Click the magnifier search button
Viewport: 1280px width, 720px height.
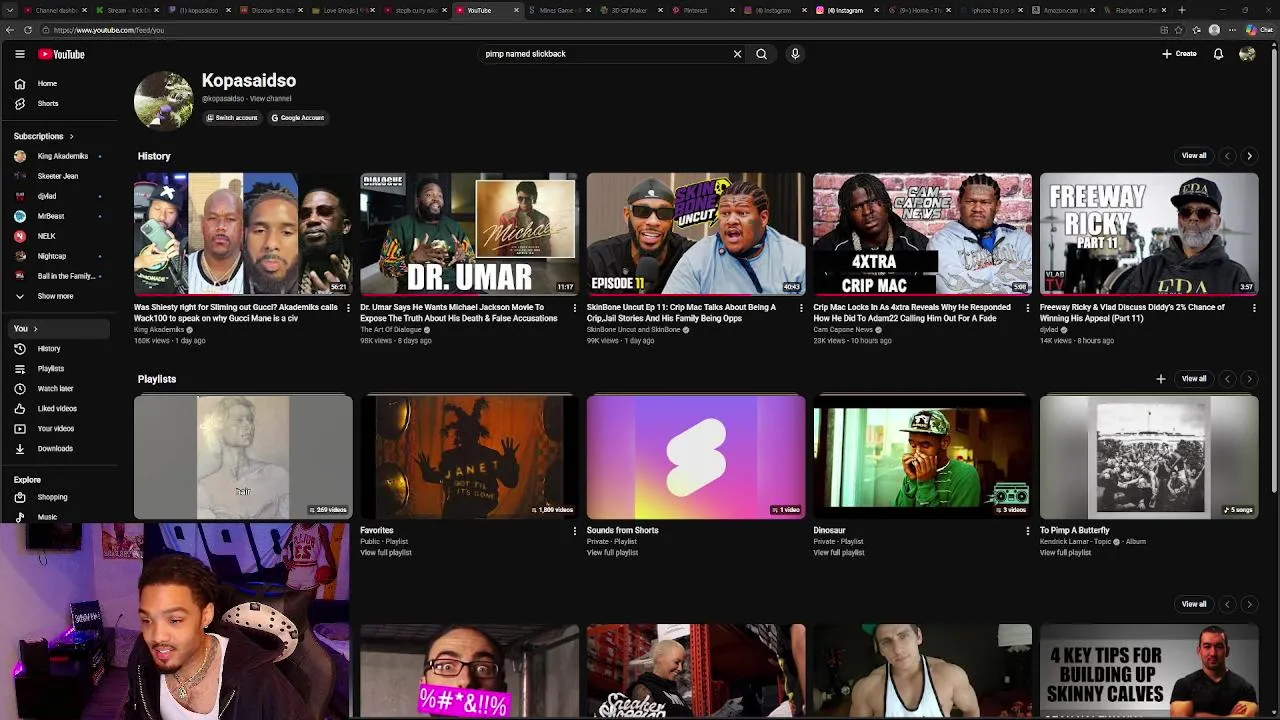(x=761, y=54)
